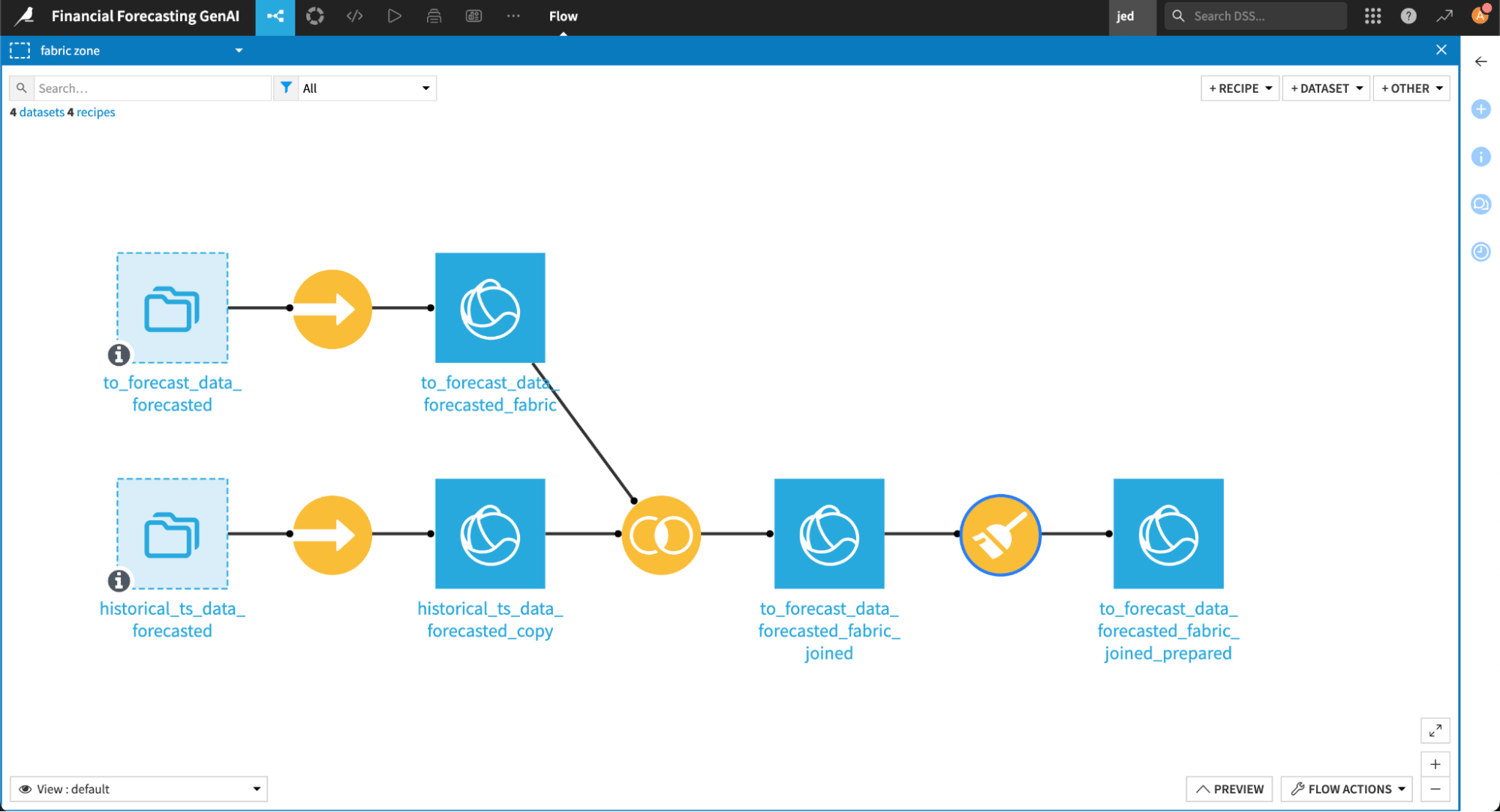1500x812 pixels.
Task: Click the flow search input field
Action: click(x=152, y=88)
